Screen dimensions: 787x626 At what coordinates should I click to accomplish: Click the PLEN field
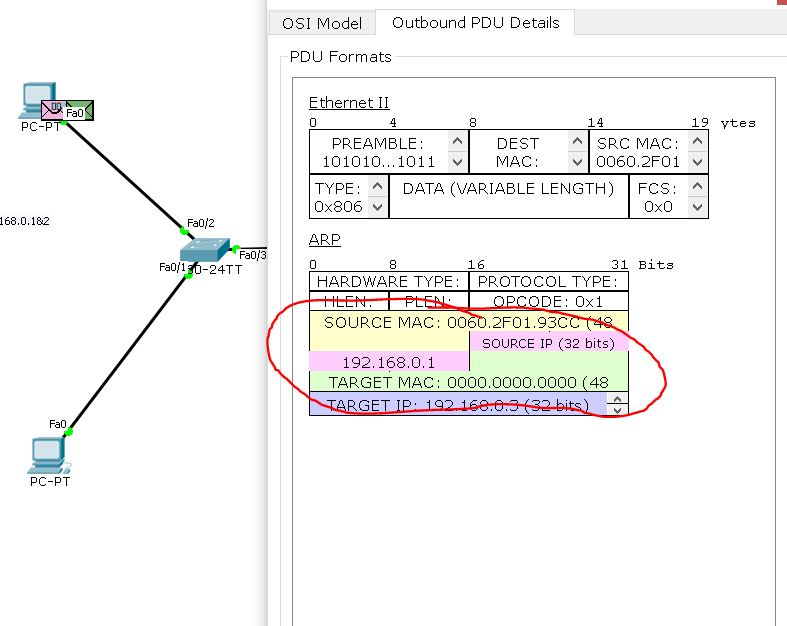click(x=429, y=301)
